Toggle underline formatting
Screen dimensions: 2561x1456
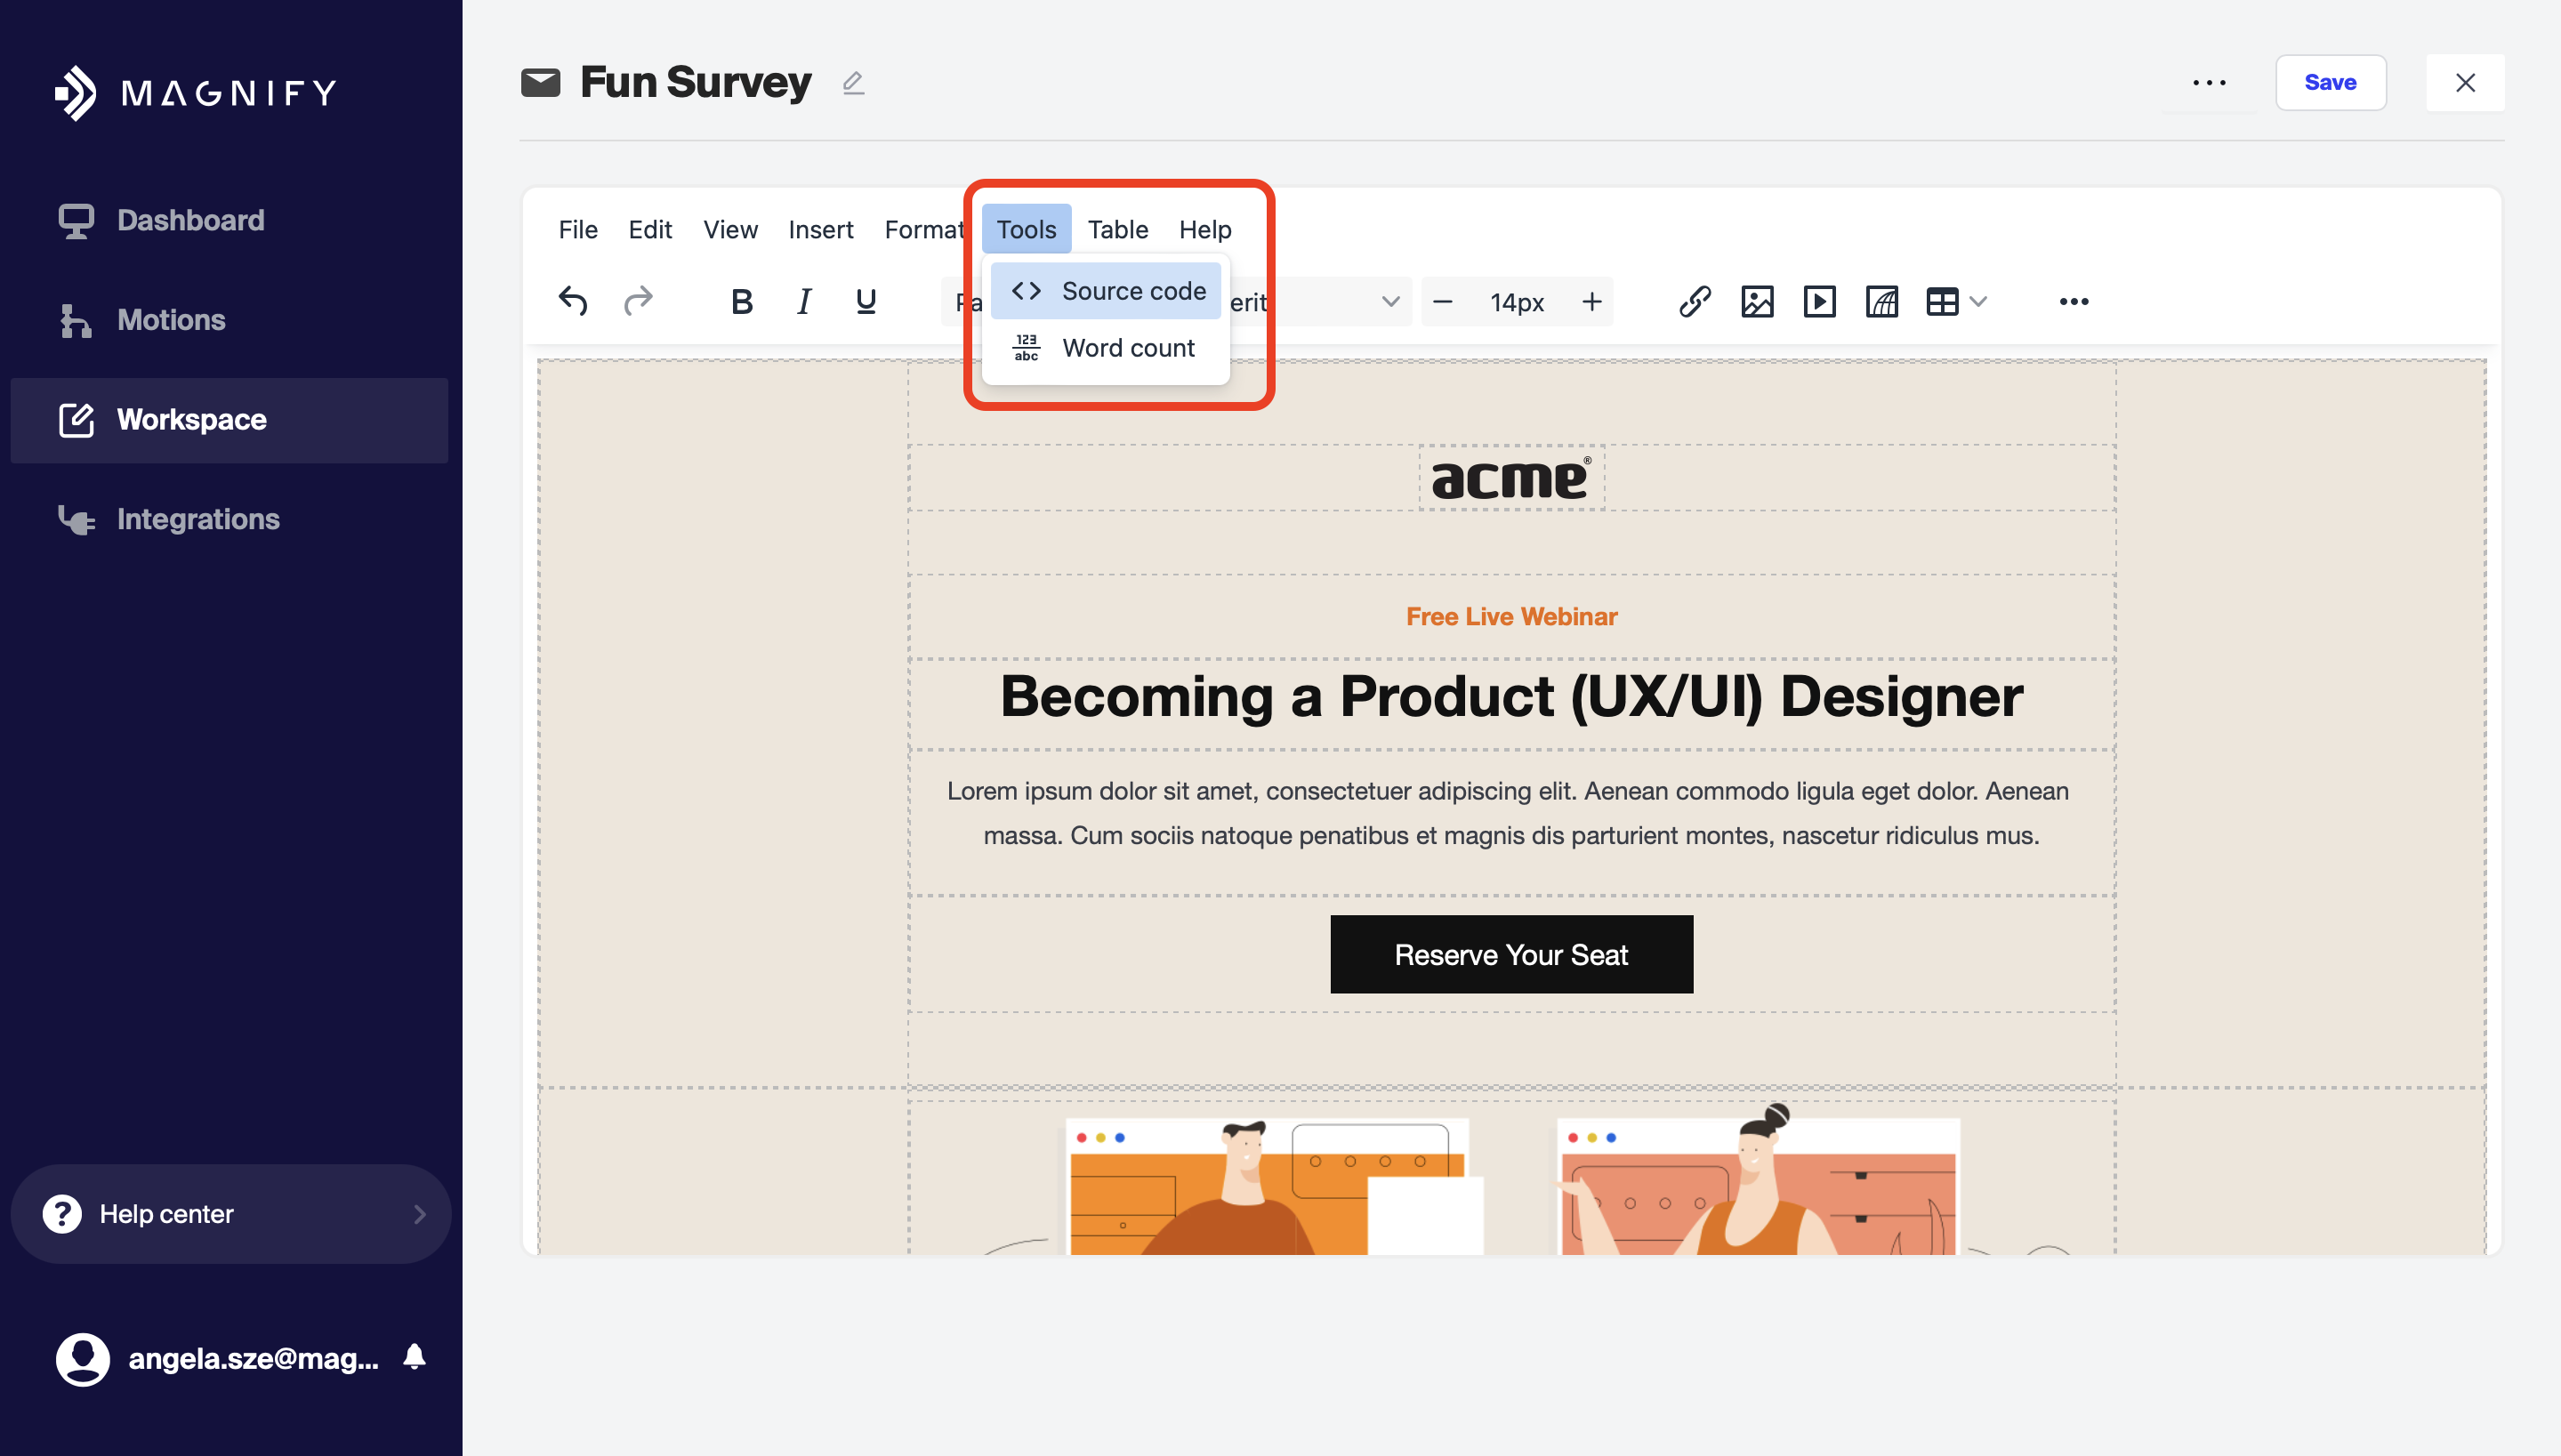(x=866, y=301)
